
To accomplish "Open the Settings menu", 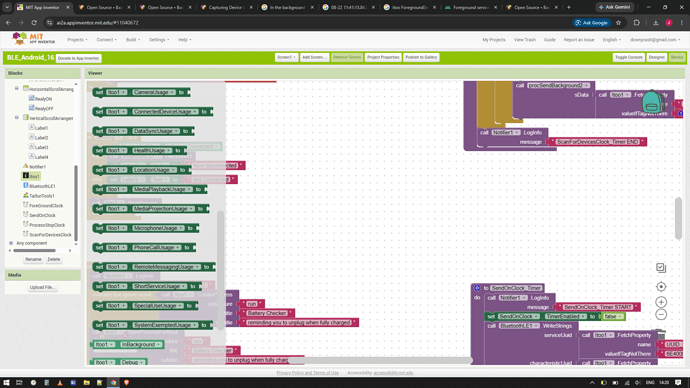I will [159, 40].
